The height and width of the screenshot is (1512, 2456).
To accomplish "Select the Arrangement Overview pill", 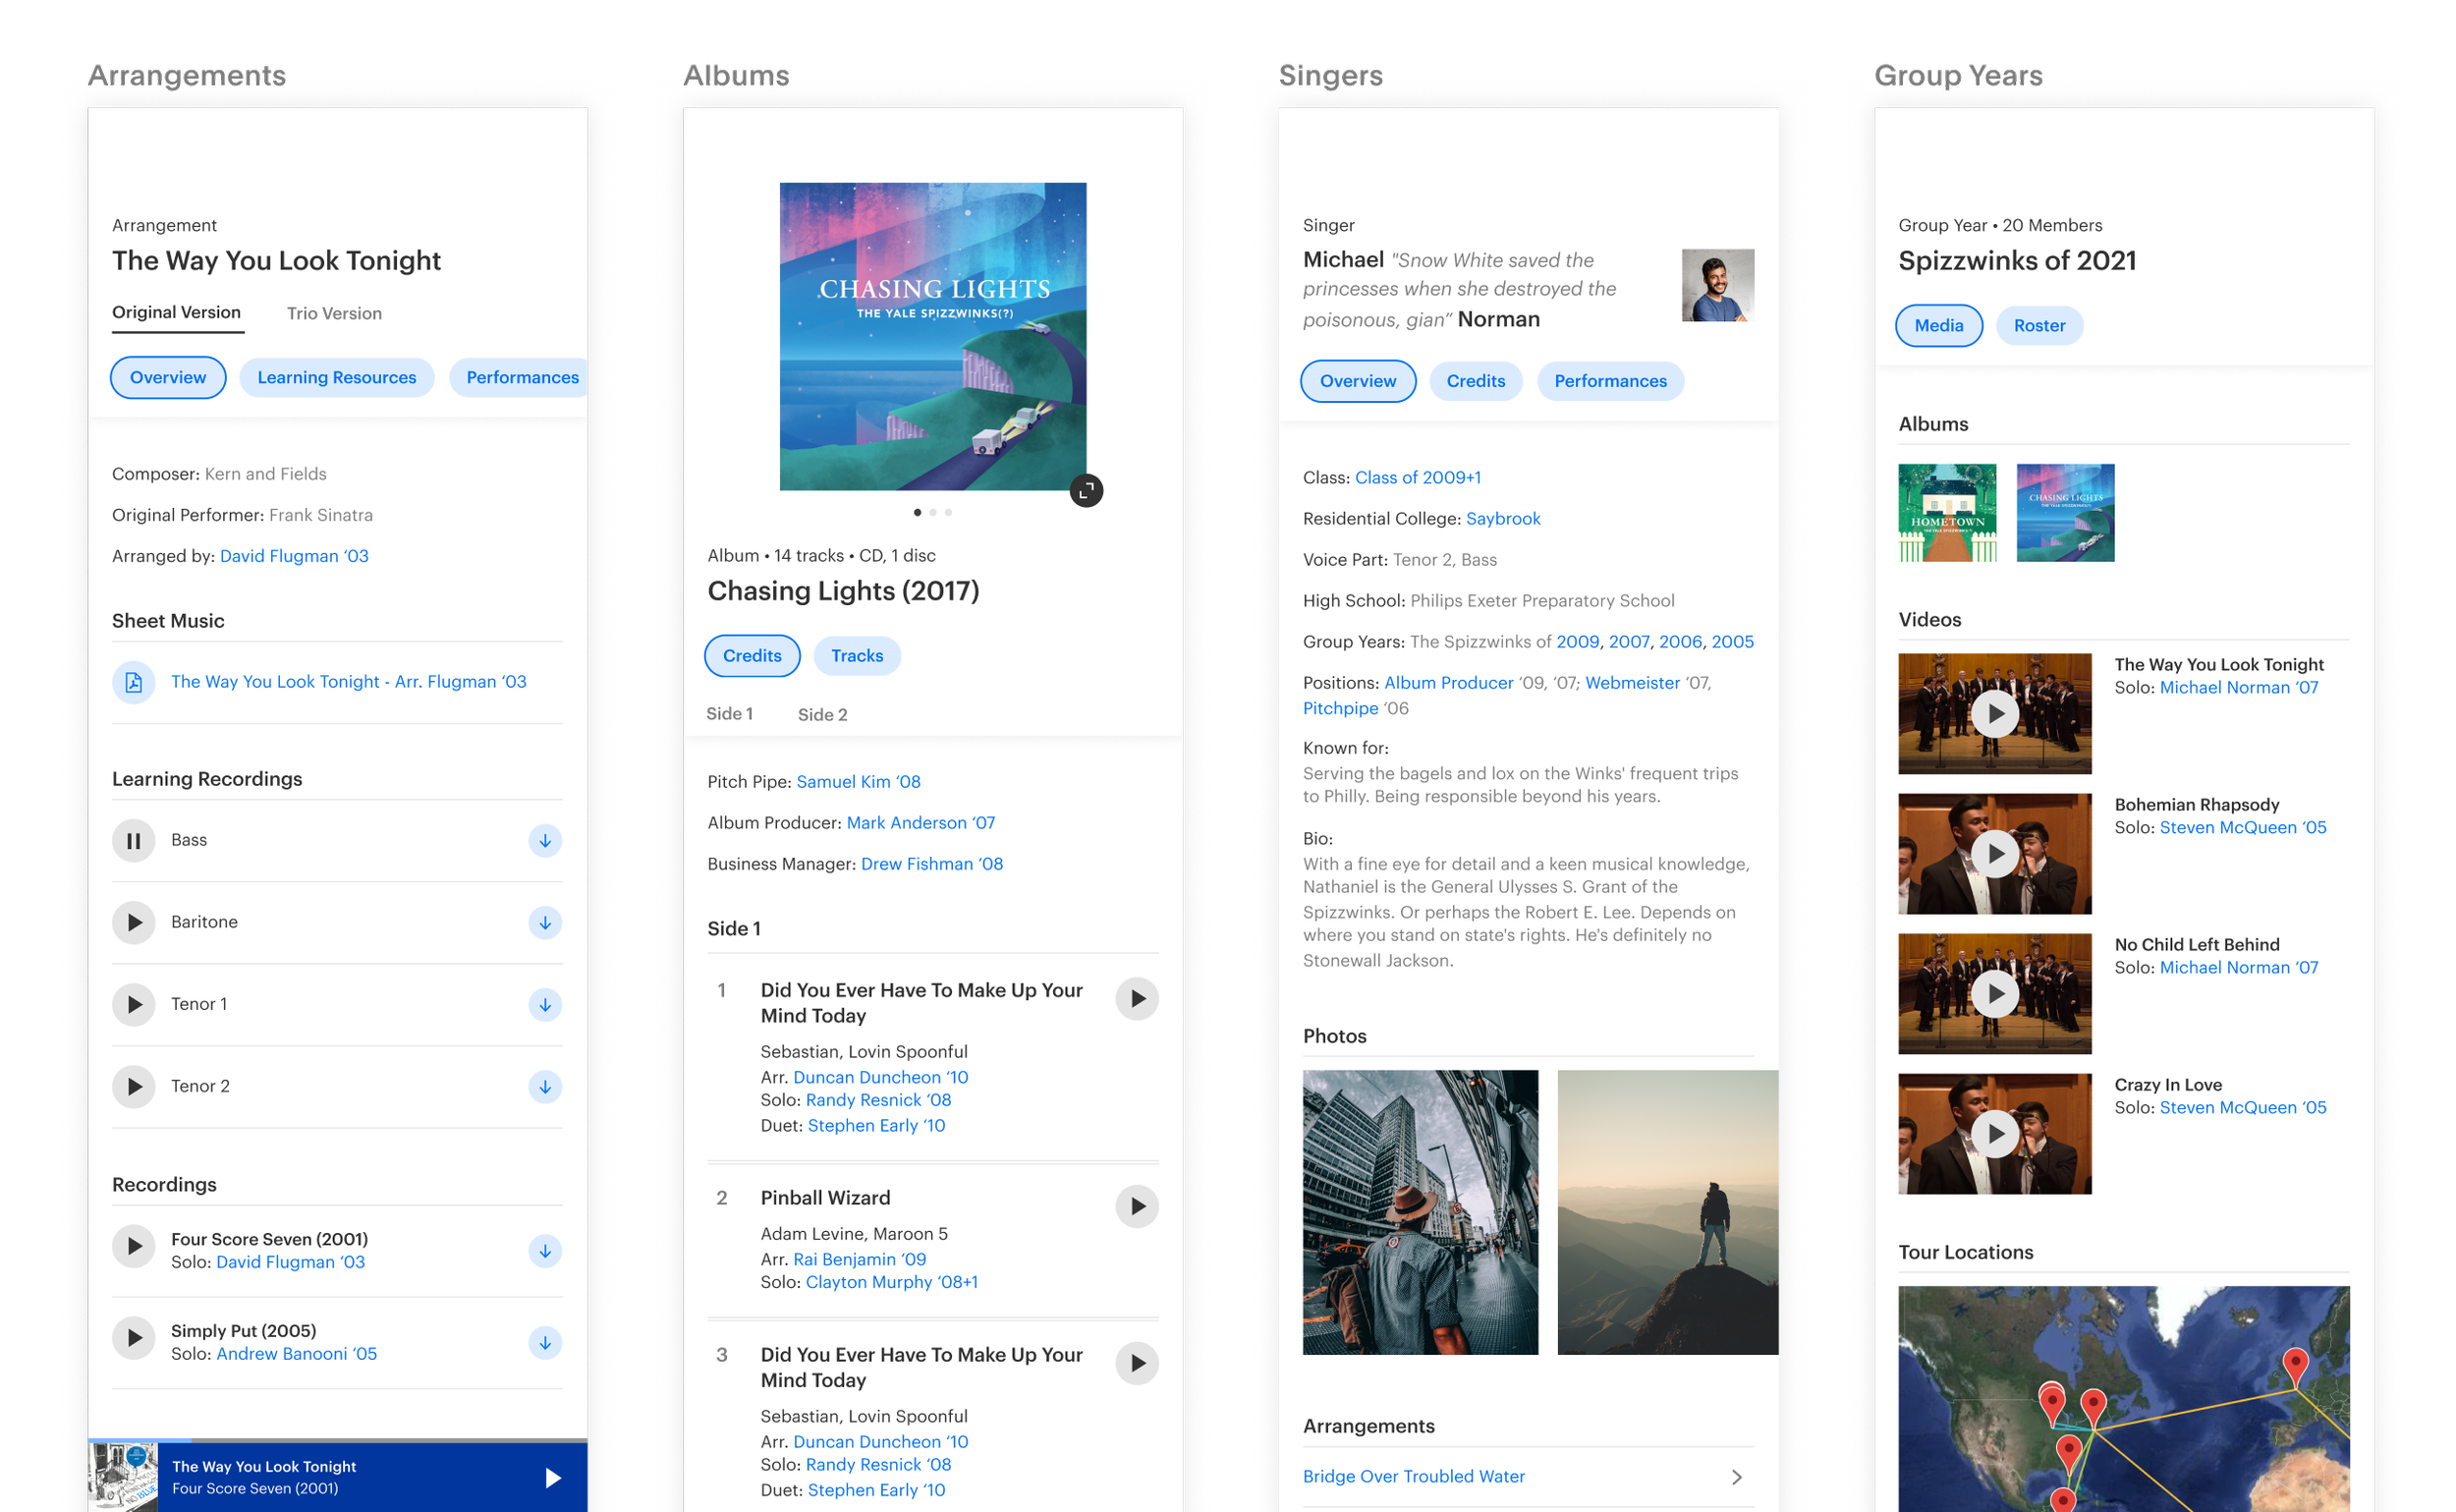I will [168, 378].
